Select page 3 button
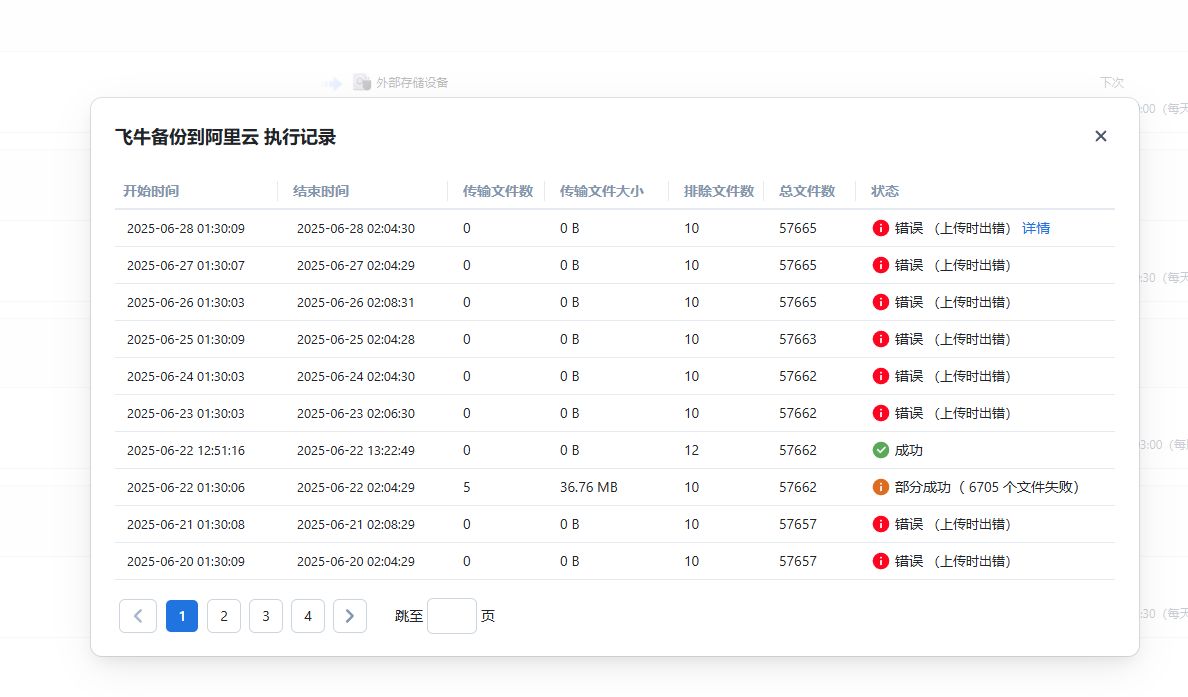Viewport: 1188px width, 697px height. click(266, 616)
